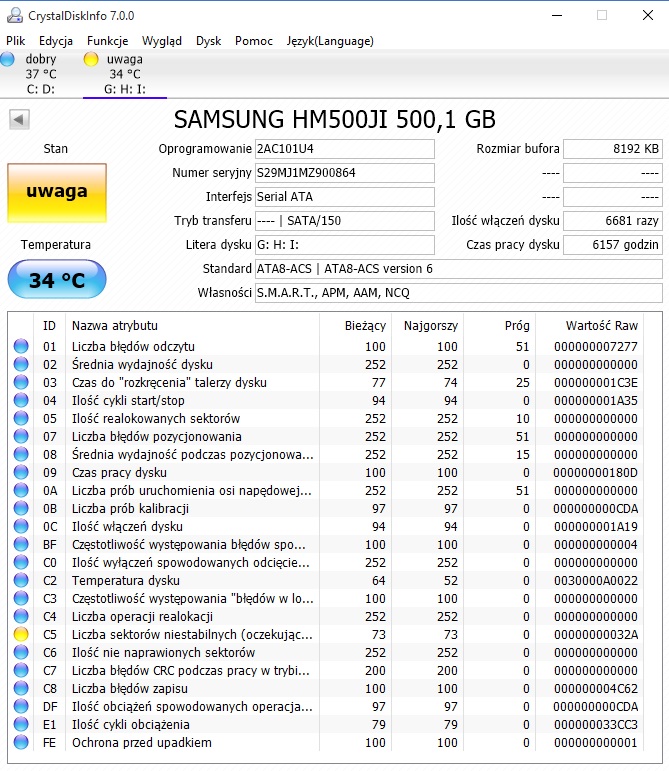This screenshot has width=669, height=771.
Task: Click blue status dot for attribute 01
Action: point(21,346)
